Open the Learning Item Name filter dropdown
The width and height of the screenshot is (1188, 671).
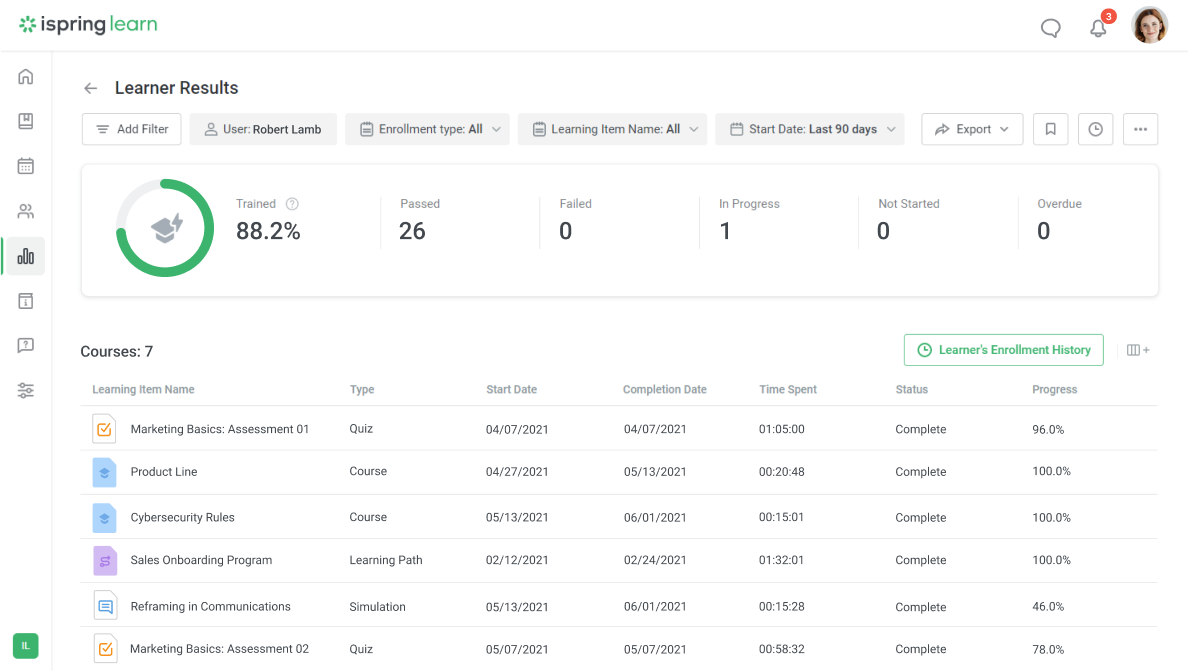coord(612,129)
